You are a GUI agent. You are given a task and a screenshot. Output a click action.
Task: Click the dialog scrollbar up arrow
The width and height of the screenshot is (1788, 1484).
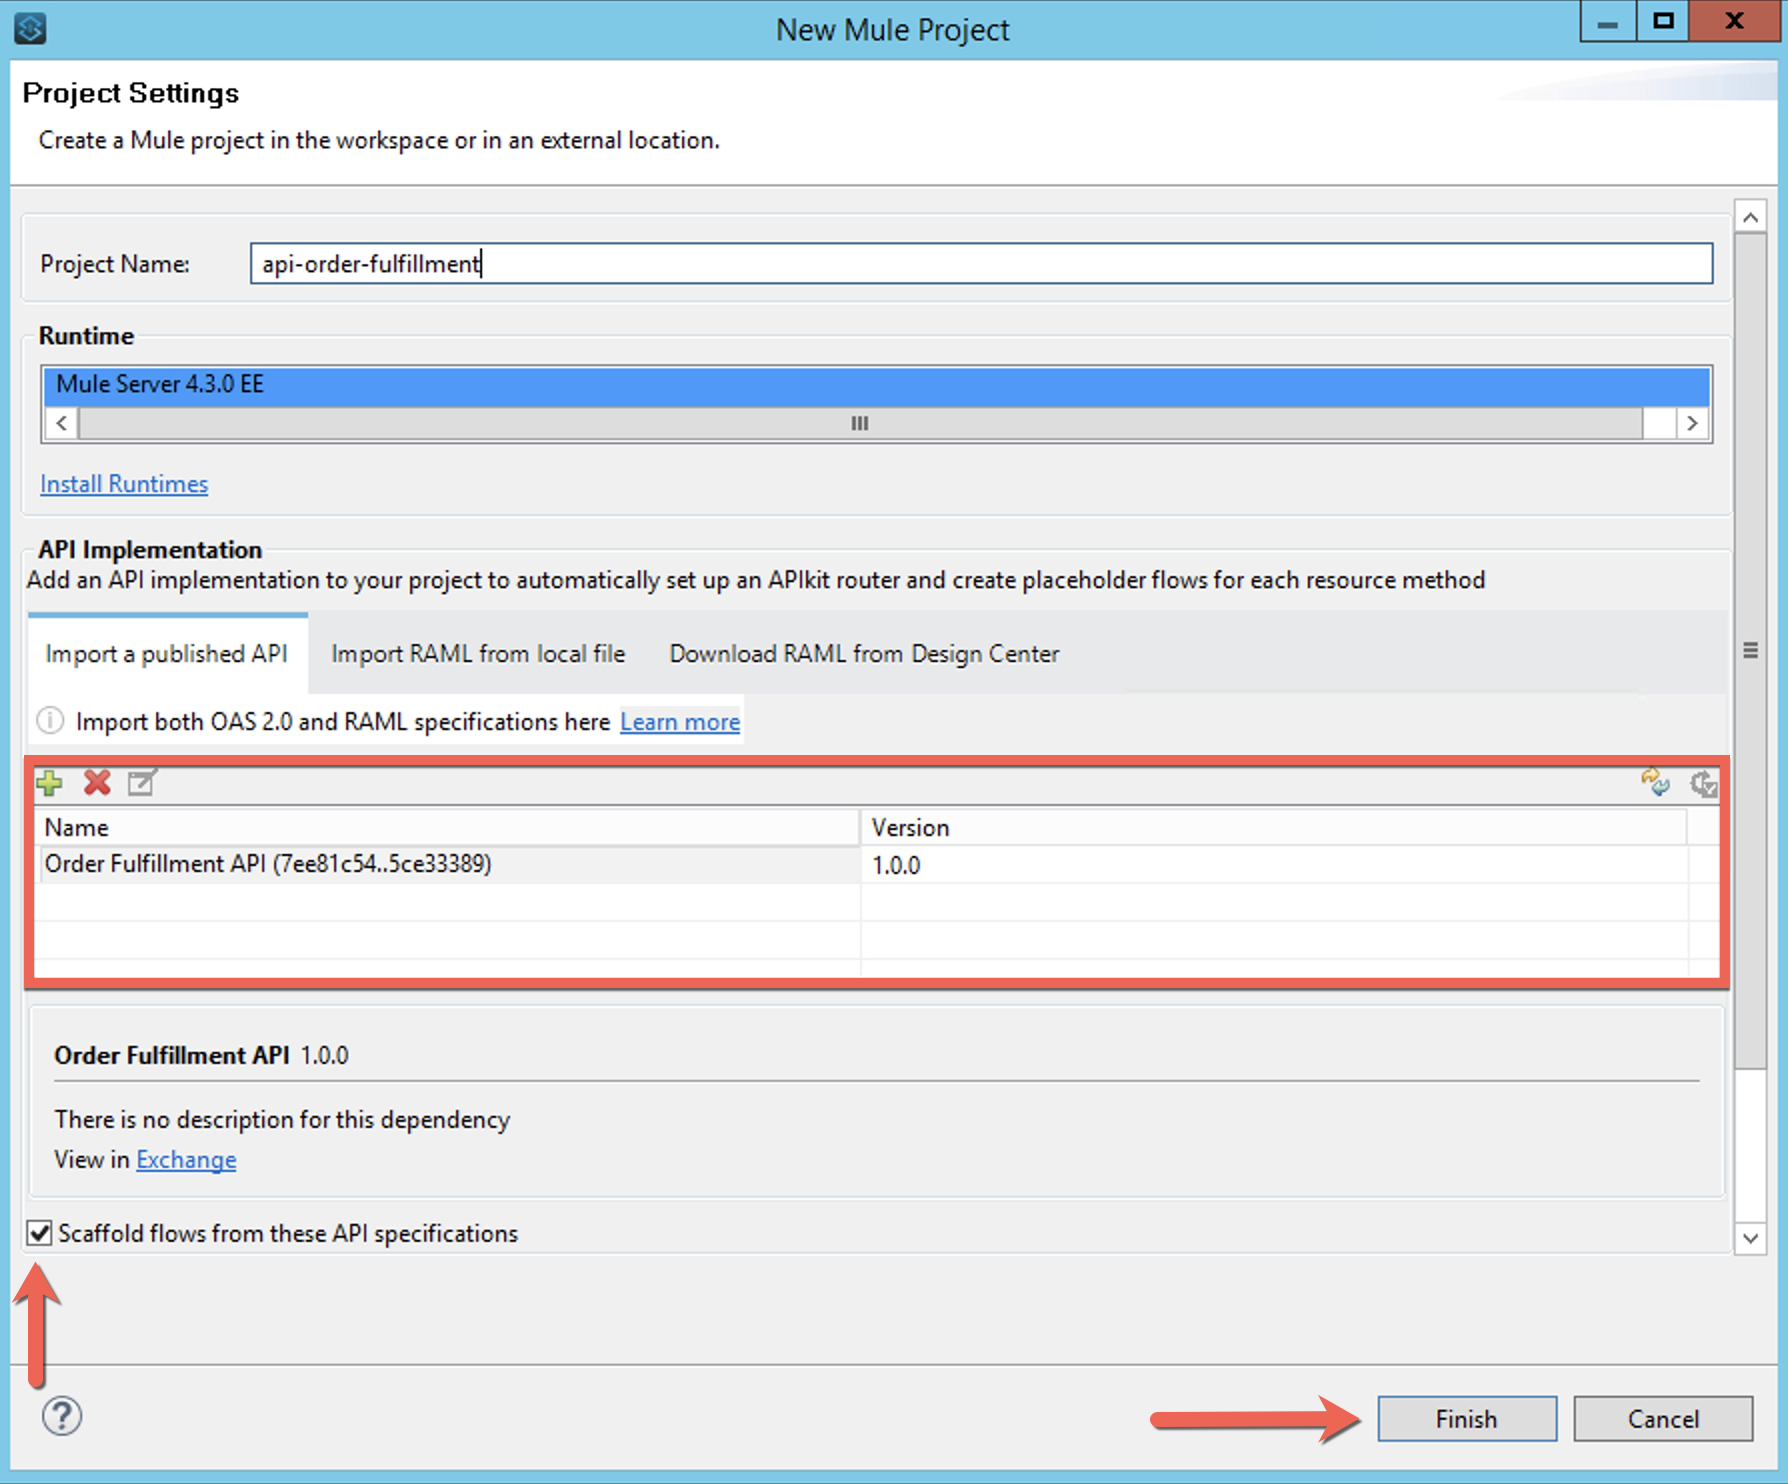click(x=1750, y=217)
